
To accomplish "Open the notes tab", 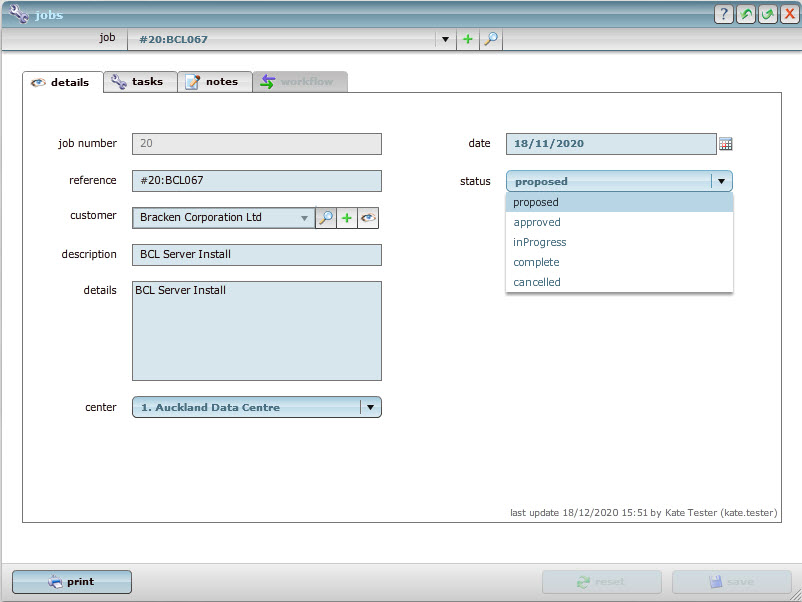I will (214, 82).
